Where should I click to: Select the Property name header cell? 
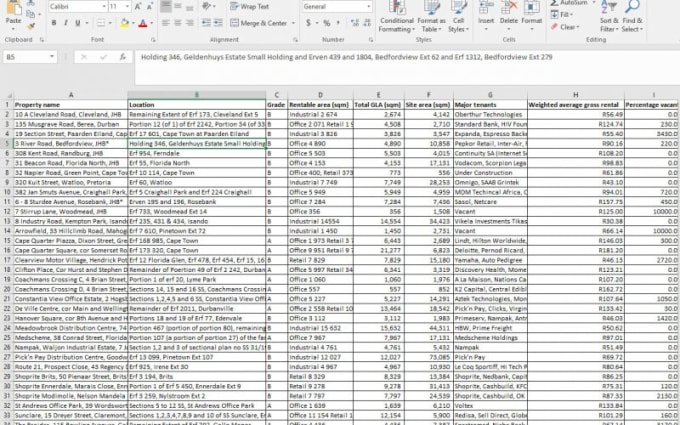pyautogui.click(x=71, y=105)
